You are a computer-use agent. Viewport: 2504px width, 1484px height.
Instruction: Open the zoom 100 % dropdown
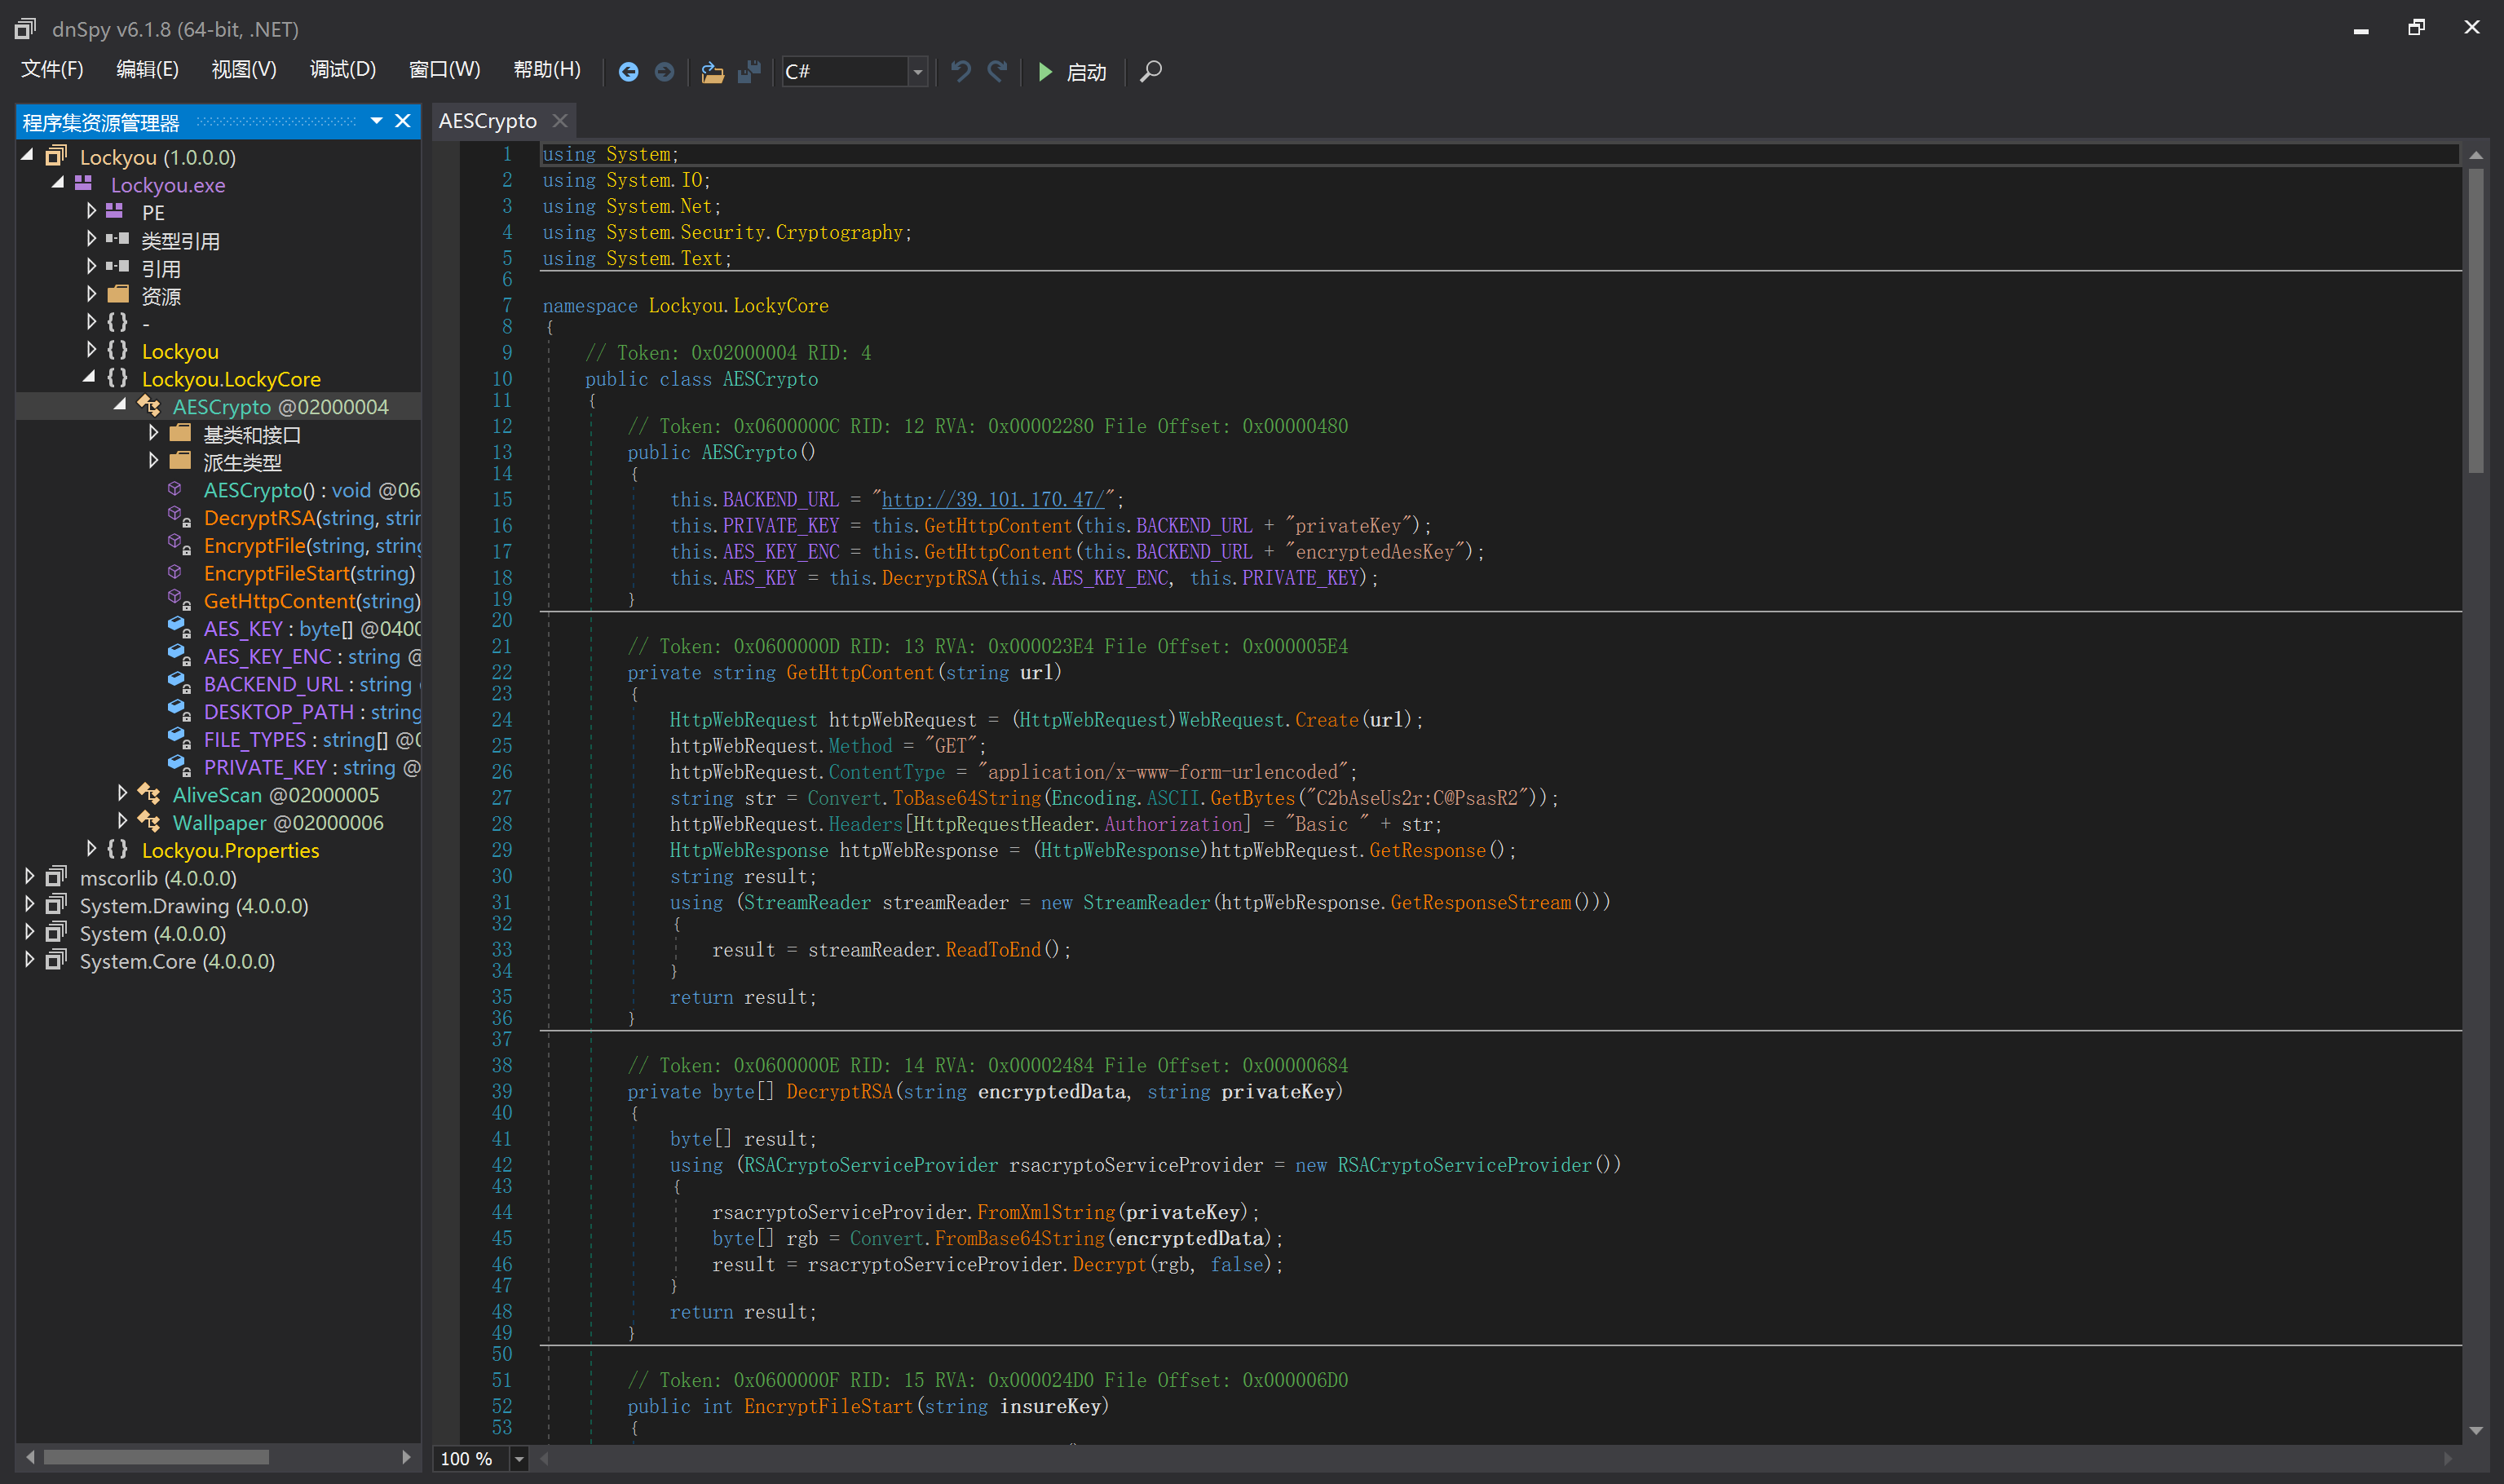pos(519,1459)
